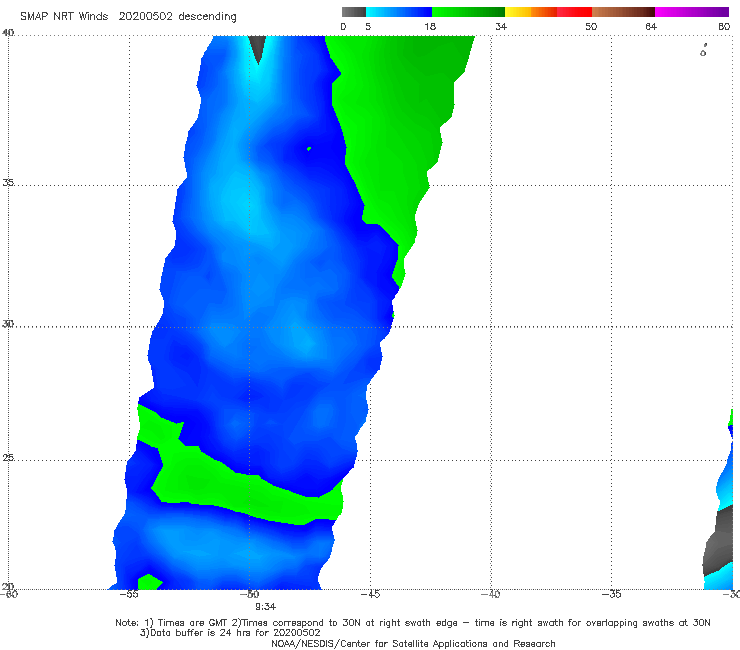Click the "NOAA/NESDIS/Center for Satellite Applications and Research" credit
The height and width of the screenshot is (650, 740).
pyautogui.click(x=413, y=644)
